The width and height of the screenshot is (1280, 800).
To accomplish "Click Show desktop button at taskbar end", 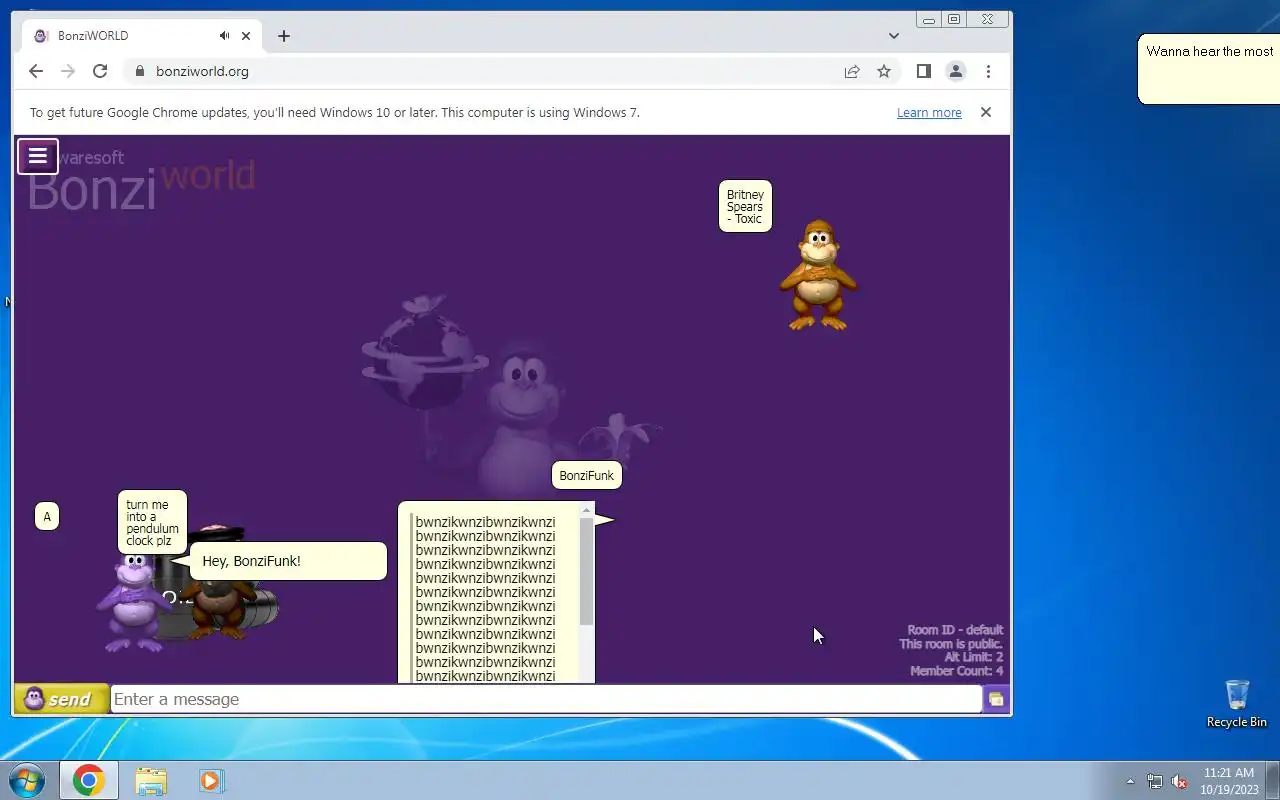I will click(x=1272, y=780).
